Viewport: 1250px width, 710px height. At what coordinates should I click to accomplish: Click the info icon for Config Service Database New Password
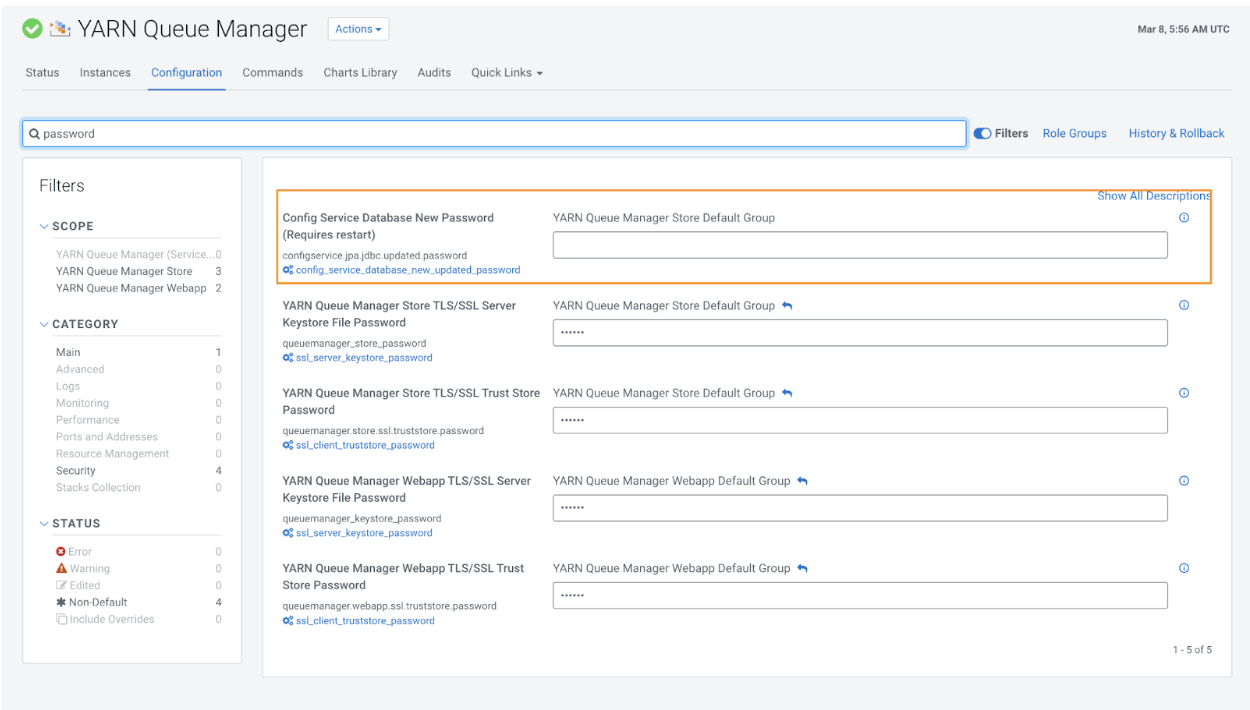point(1184,216)
